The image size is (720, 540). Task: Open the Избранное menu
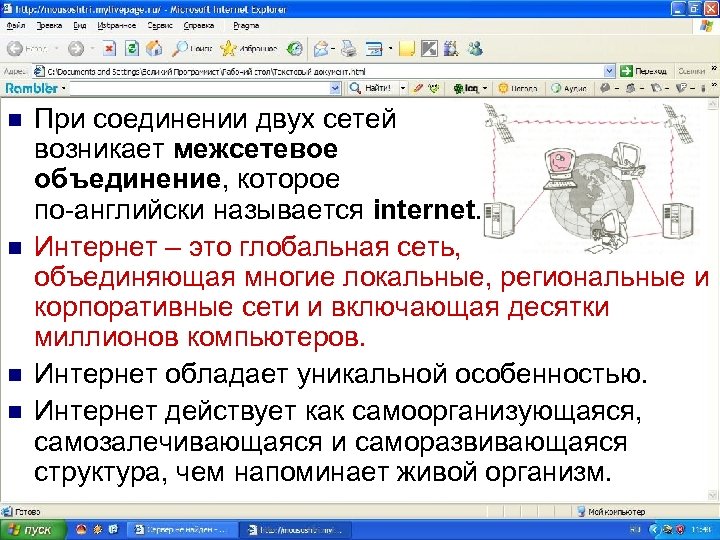117,25
